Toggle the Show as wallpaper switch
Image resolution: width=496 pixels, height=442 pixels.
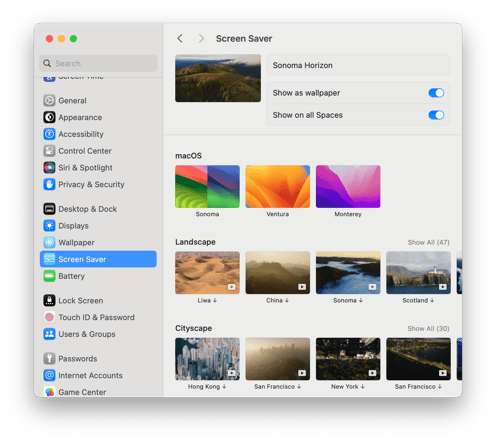[436, 93]
